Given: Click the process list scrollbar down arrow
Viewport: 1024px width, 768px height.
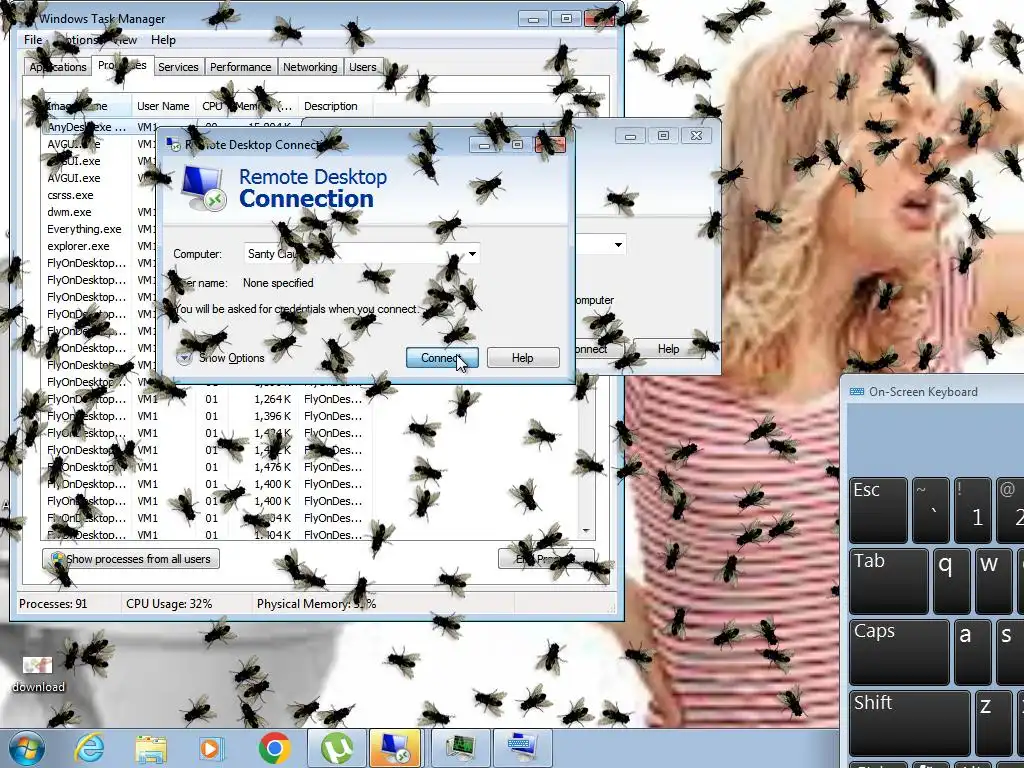Looking at the screenshot, I should pos(586,531).
